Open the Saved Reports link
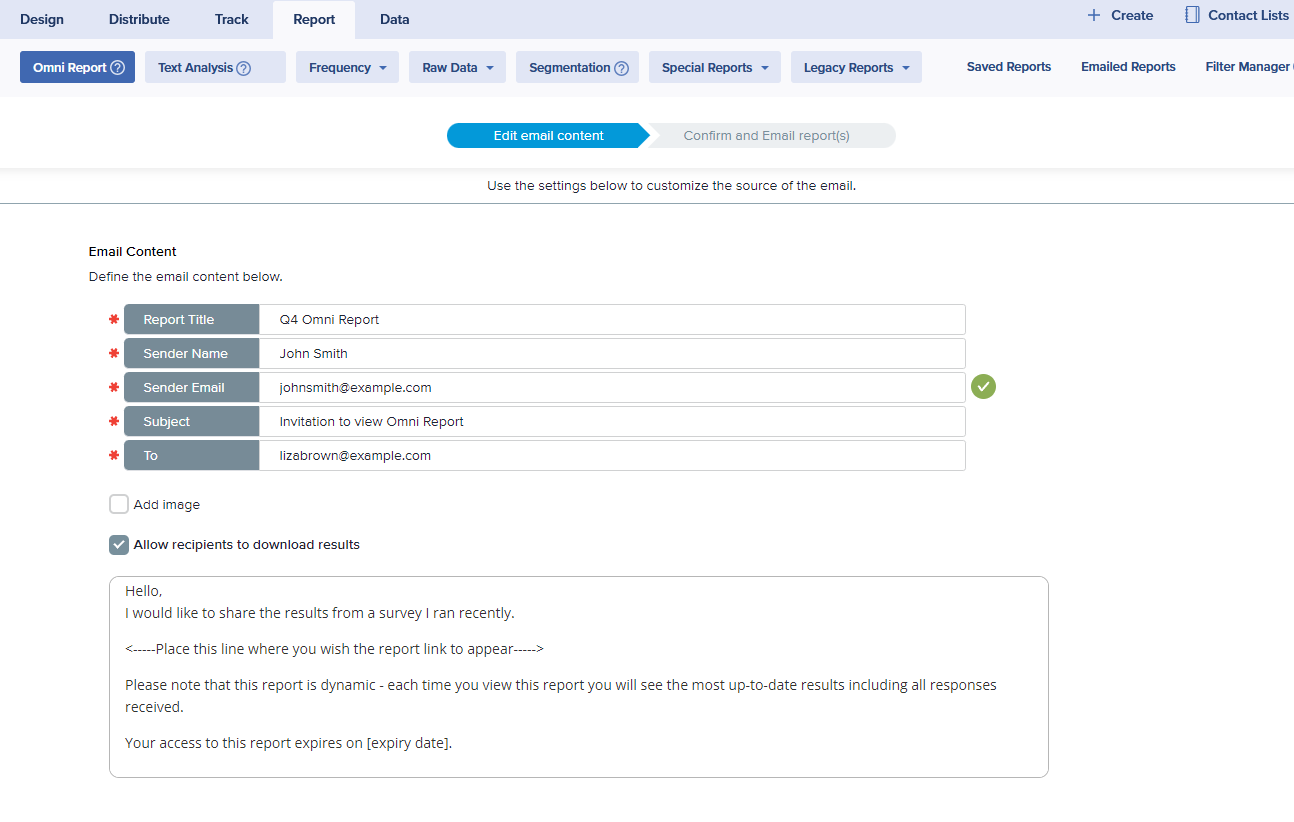The image size is (1294, 822). click(1008, 67)
